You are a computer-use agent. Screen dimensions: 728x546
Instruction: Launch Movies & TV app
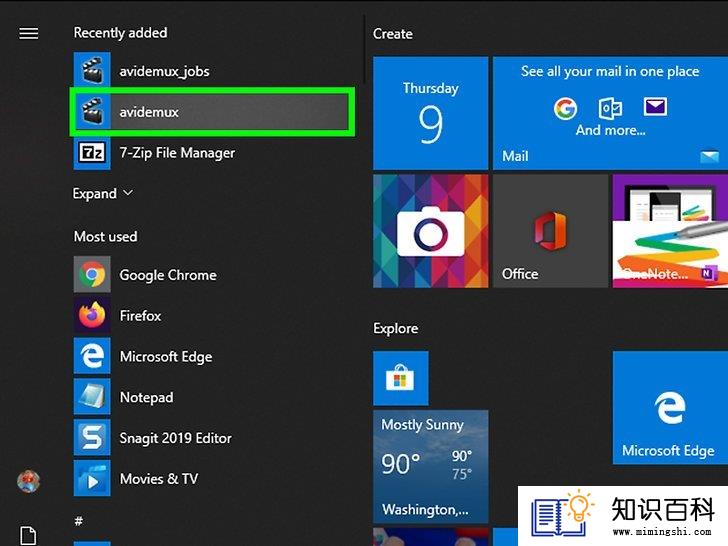tap(211, 479)
